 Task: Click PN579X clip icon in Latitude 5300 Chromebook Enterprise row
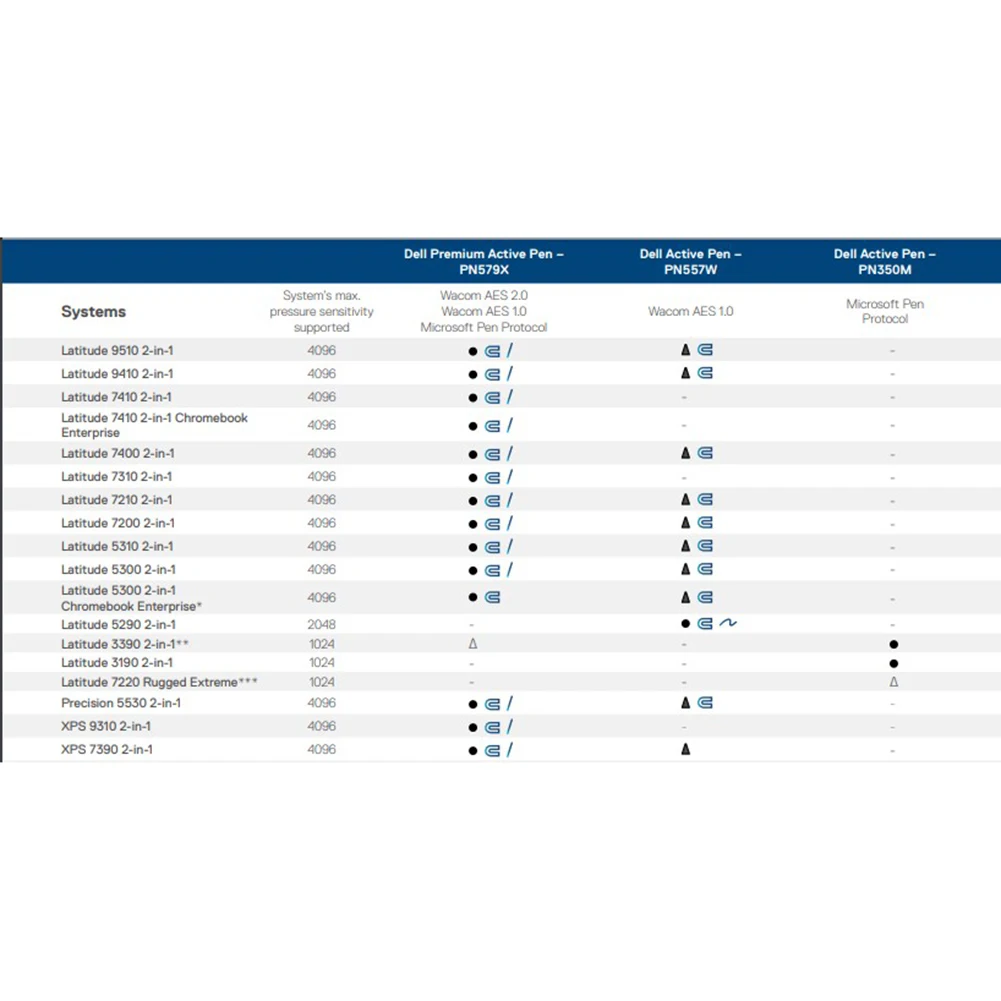click(492, 598)
